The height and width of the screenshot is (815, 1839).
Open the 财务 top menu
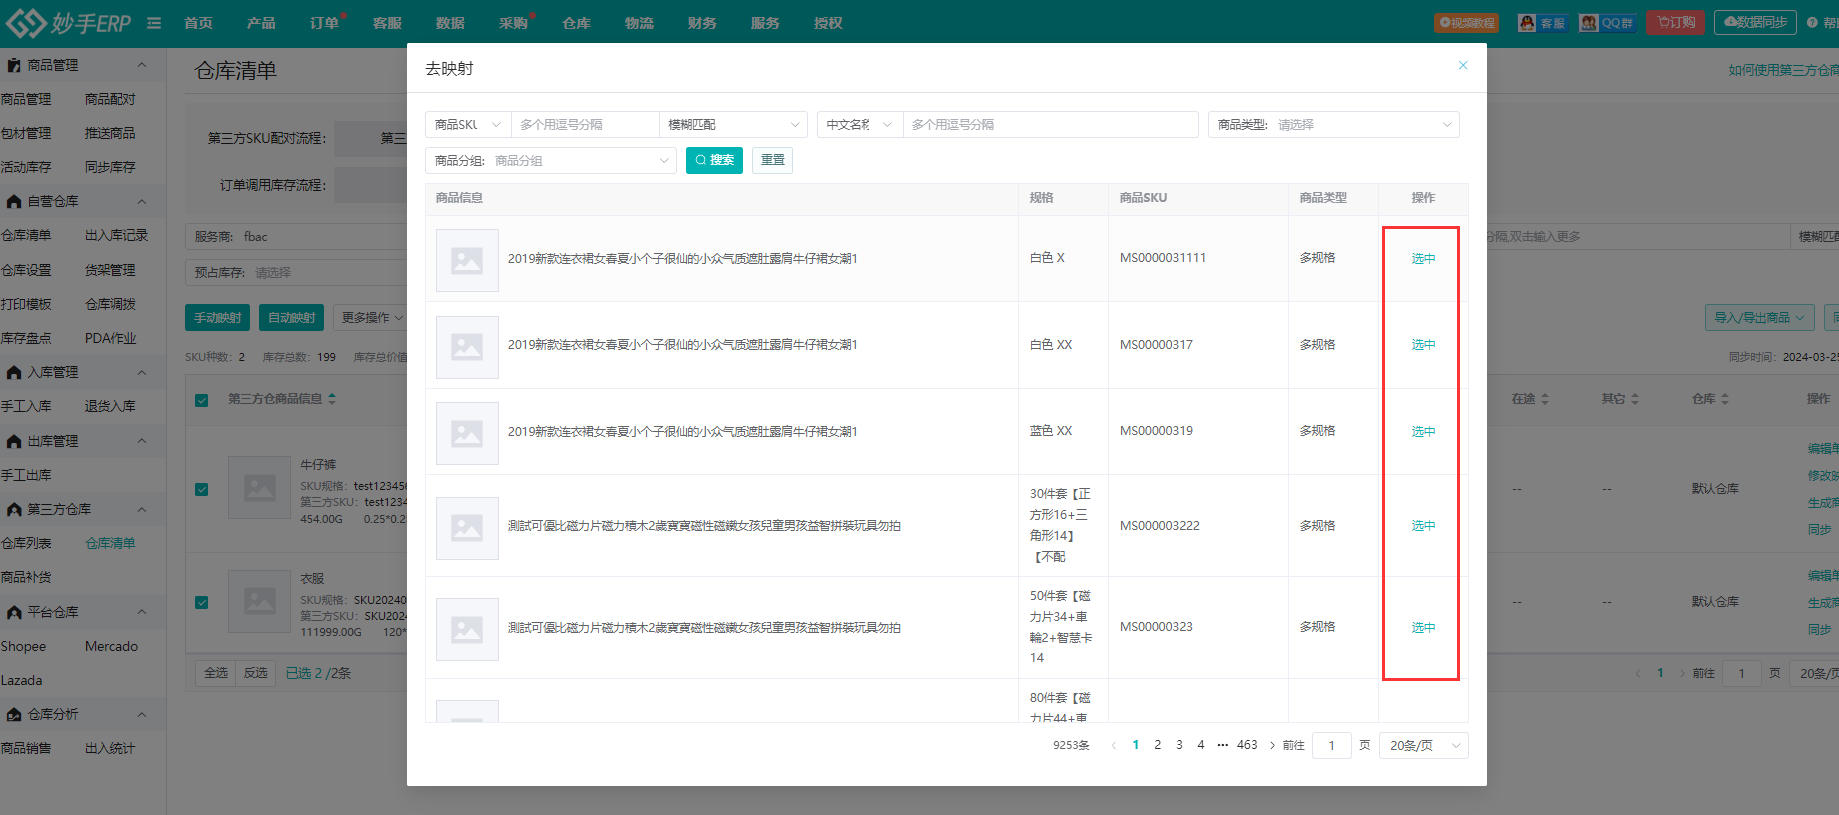[x=702, y=23]
